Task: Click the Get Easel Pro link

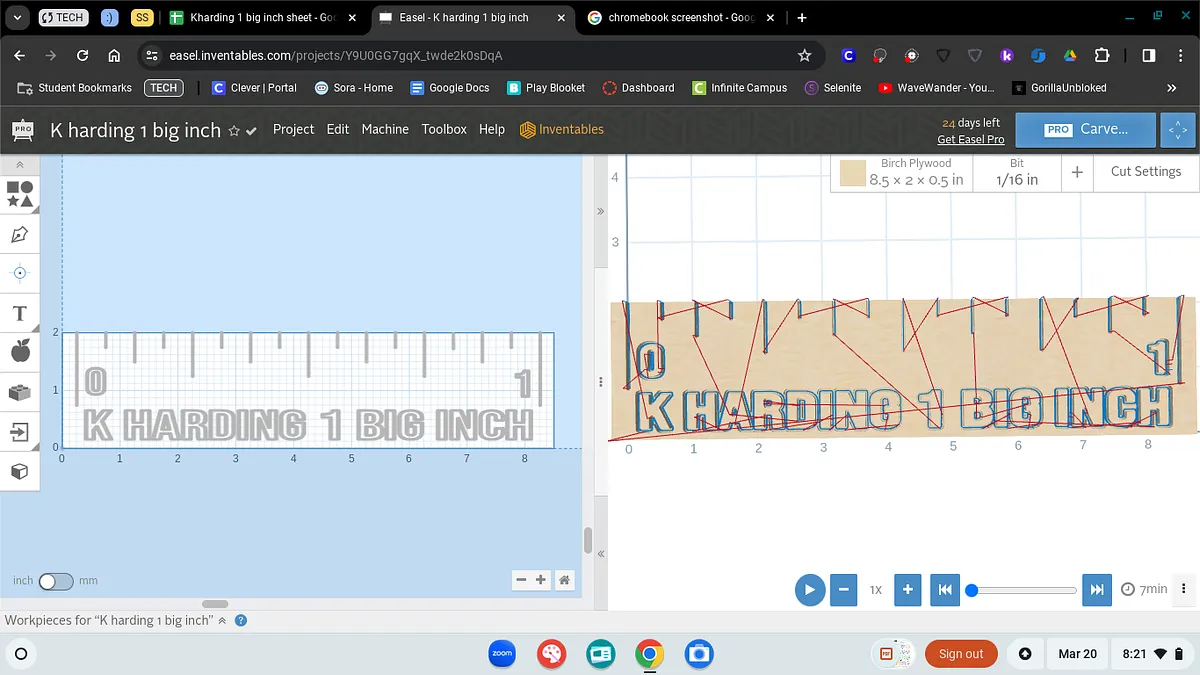Action: (x=970, y=140)
